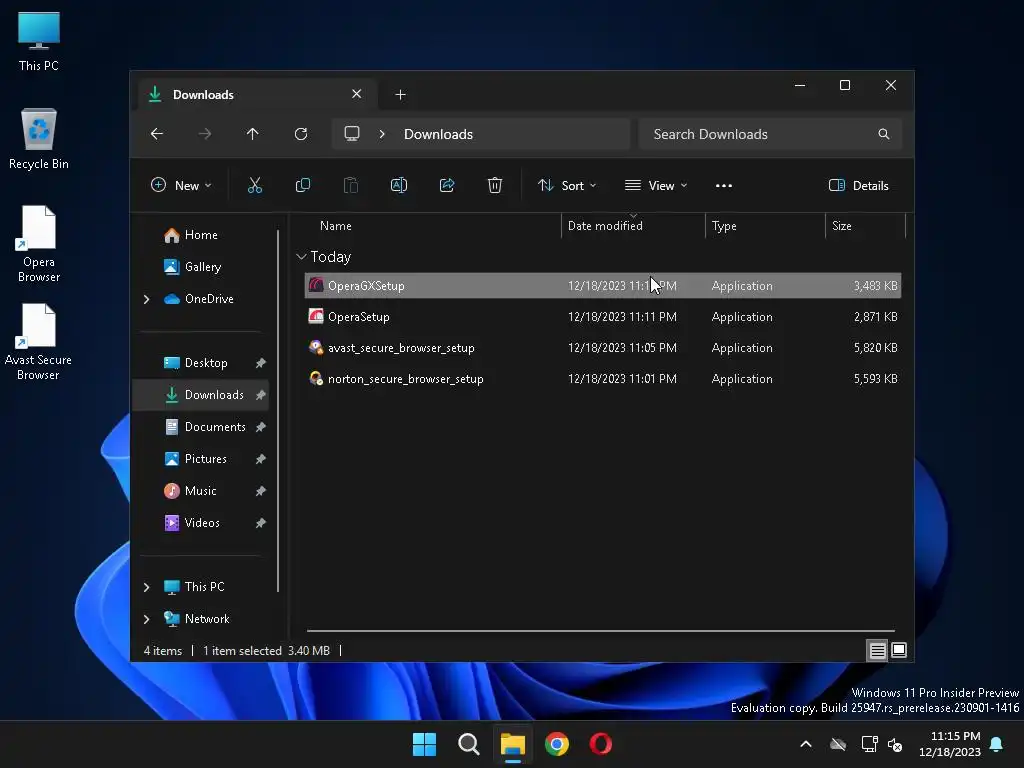
Task: Refresh the Downloads folder view
Action: pos(301,134)
